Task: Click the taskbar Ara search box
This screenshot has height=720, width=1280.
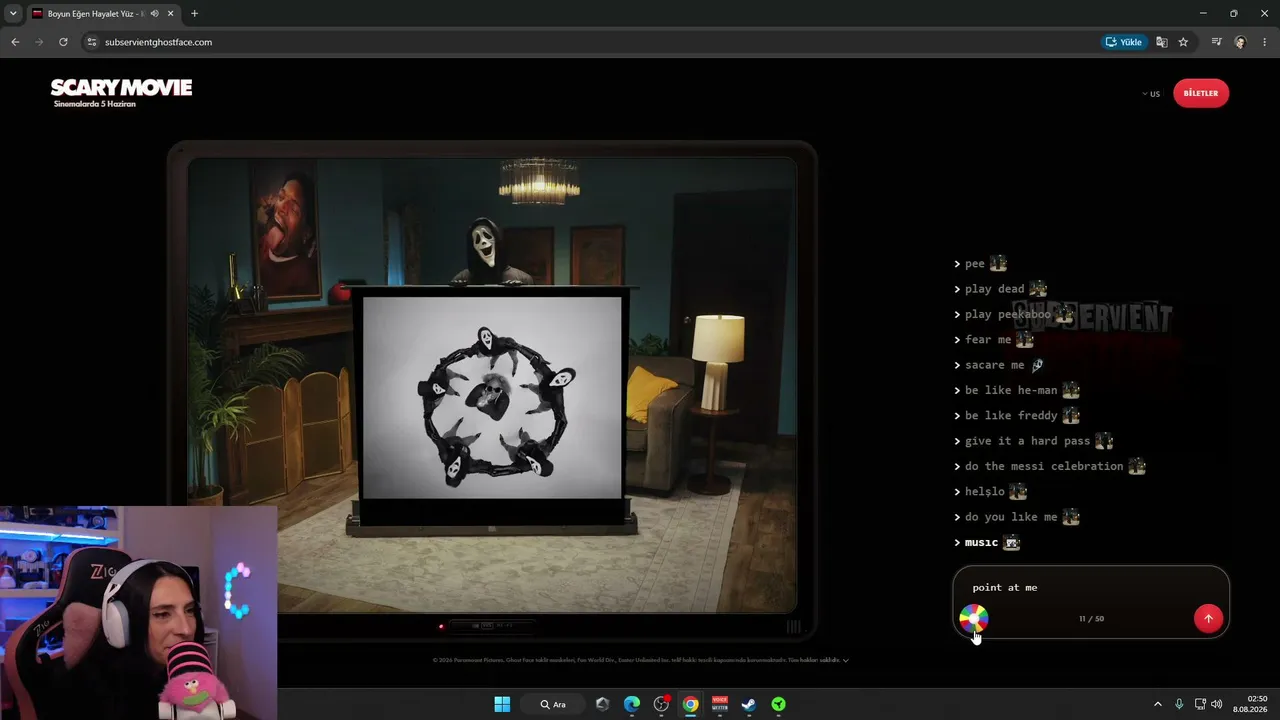Action: pyautogui.click(x=553, y=704)
